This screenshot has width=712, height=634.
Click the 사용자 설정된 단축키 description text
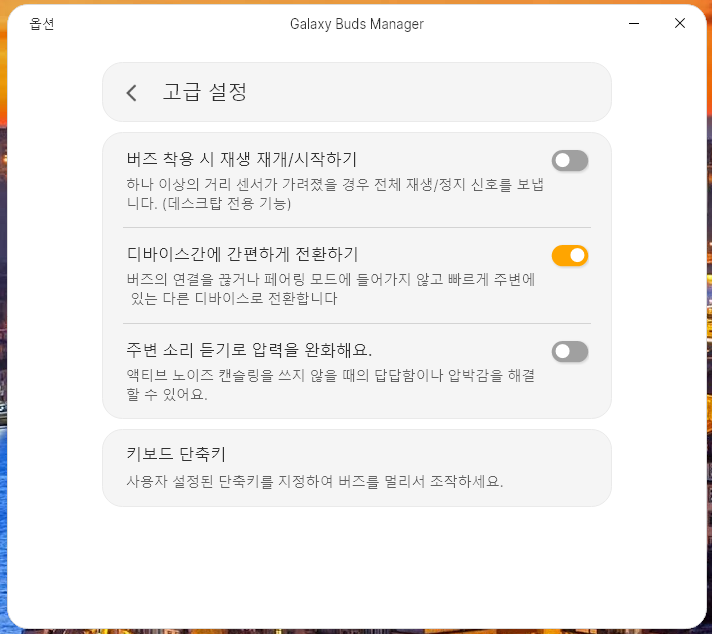point(315,481)
